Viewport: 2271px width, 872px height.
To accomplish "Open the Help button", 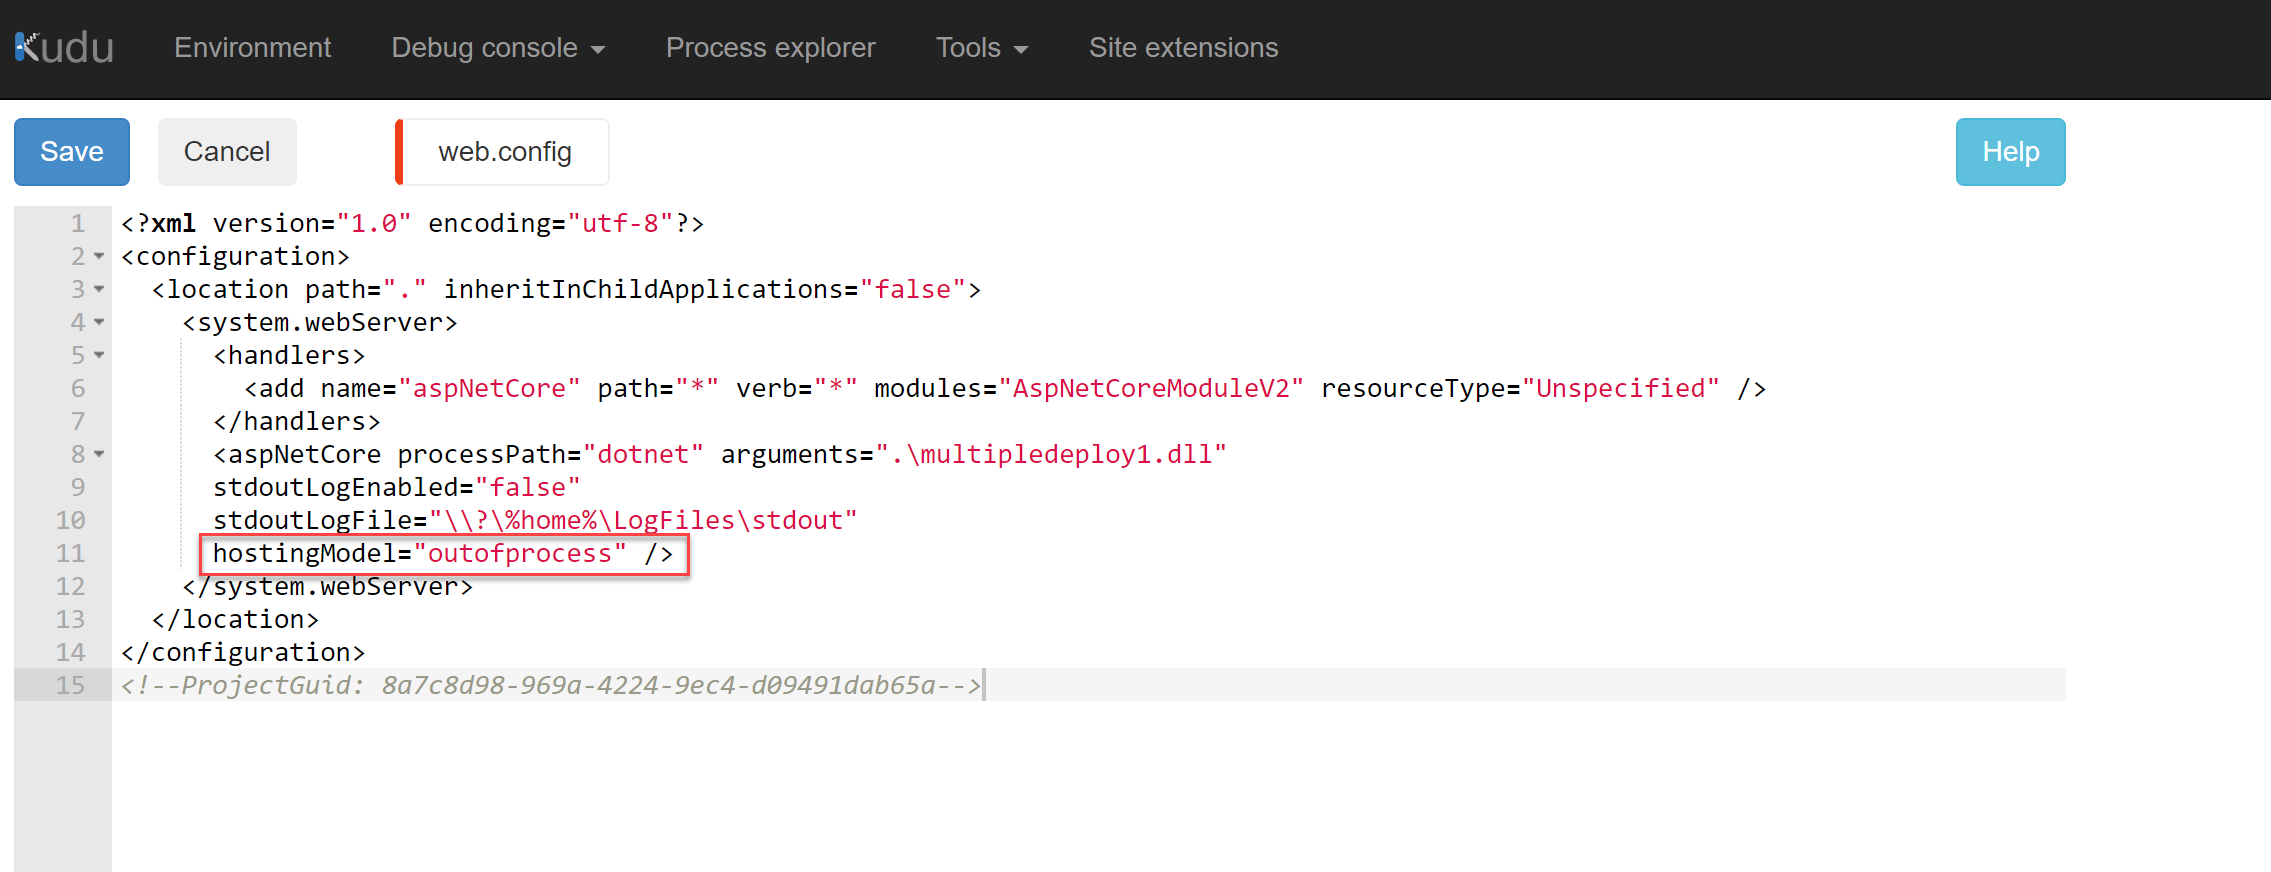I will [2010, 152].
